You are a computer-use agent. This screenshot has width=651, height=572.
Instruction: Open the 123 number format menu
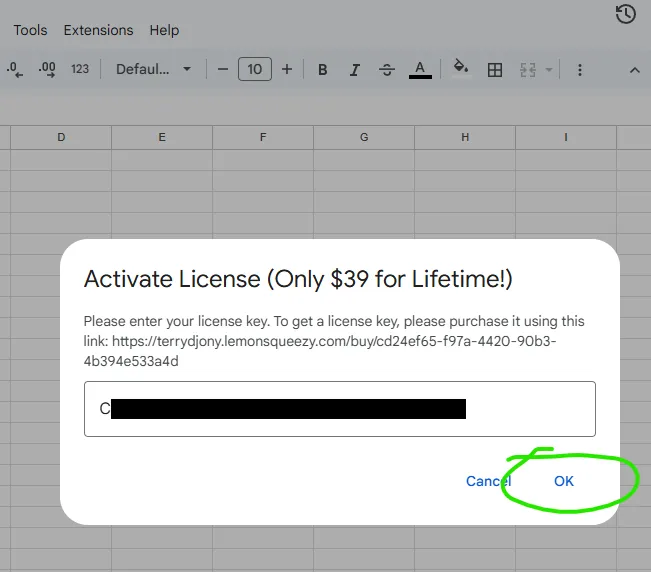[80, 70]
